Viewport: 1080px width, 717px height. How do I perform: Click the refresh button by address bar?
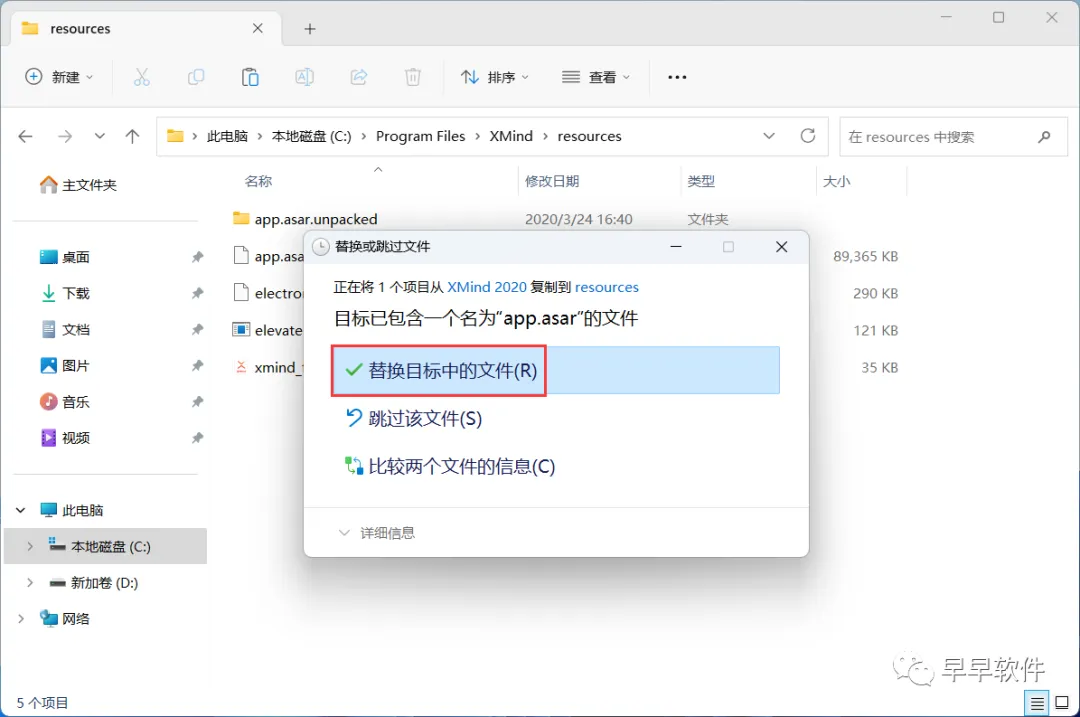click(808, 136)
